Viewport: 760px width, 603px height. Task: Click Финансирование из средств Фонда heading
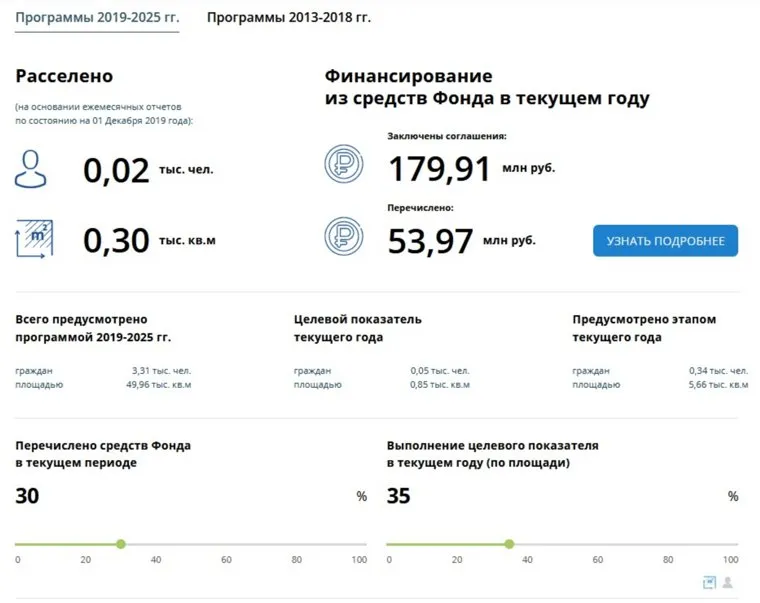487,87
